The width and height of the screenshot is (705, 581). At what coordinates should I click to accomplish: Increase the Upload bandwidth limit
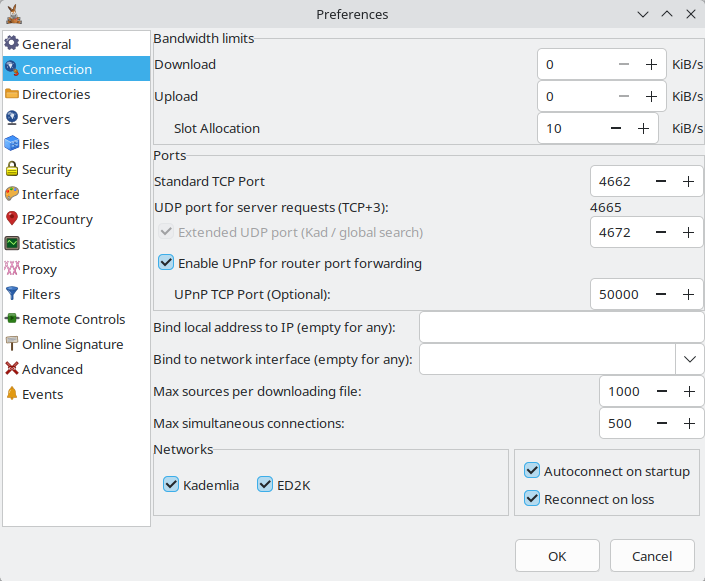click(651, 96)
